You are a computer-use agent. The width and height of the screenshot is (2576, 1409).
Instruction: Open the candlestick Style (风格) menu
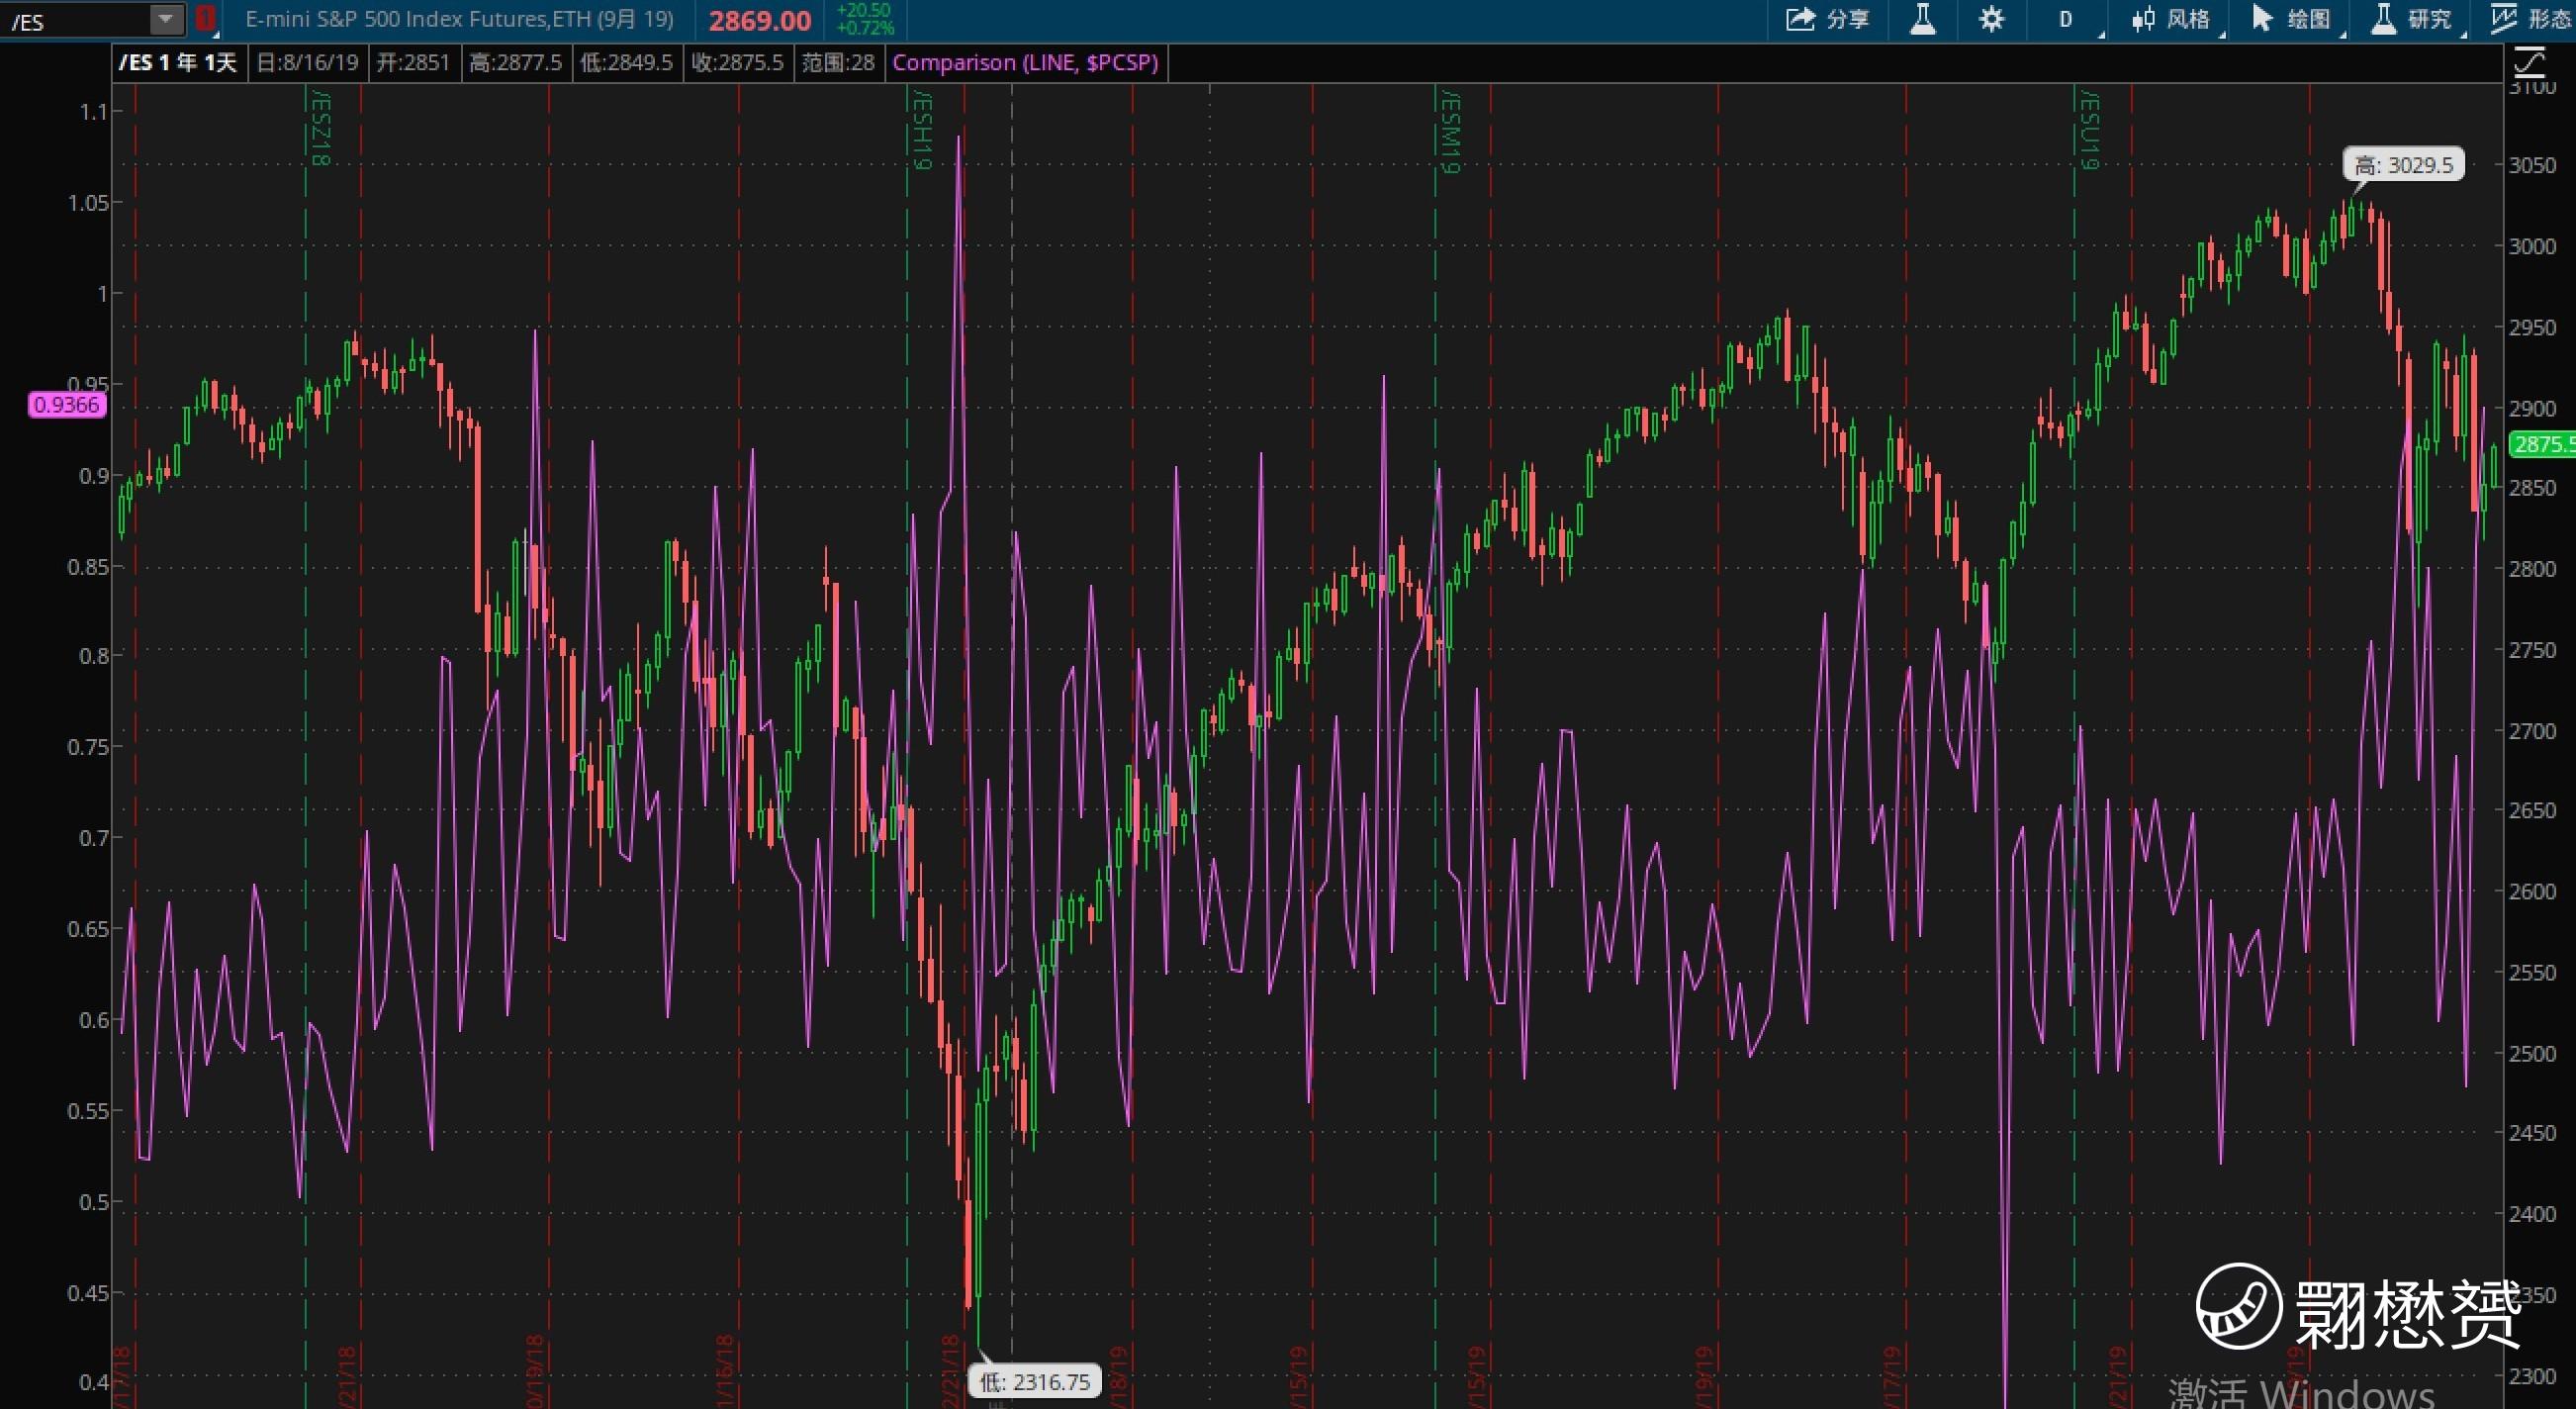click(x=2169, y=19)
